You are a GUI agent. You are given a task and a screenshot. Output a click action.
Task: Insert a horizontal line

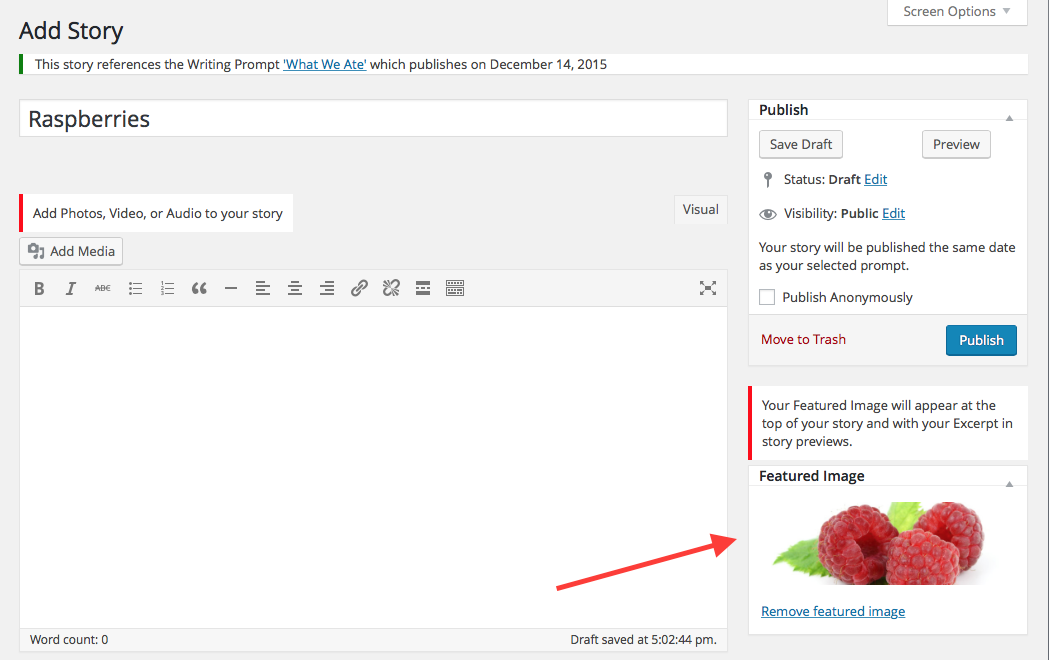[x=231, y=289]
